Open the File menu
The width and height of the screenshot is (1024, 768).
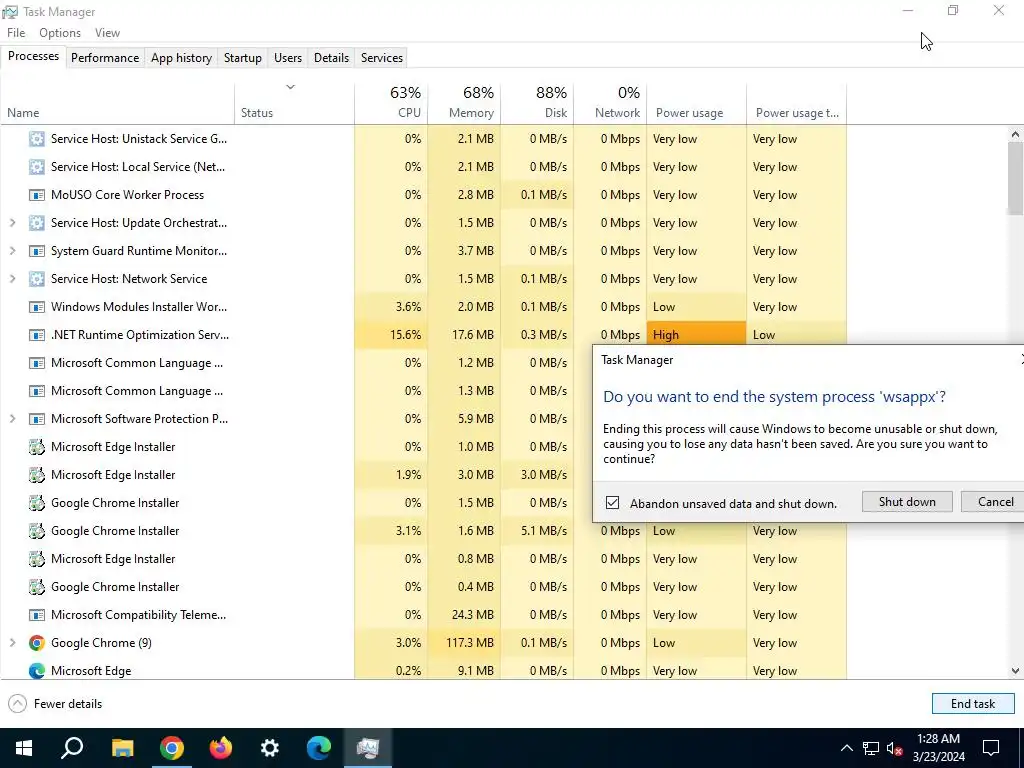tap(16, 33)
